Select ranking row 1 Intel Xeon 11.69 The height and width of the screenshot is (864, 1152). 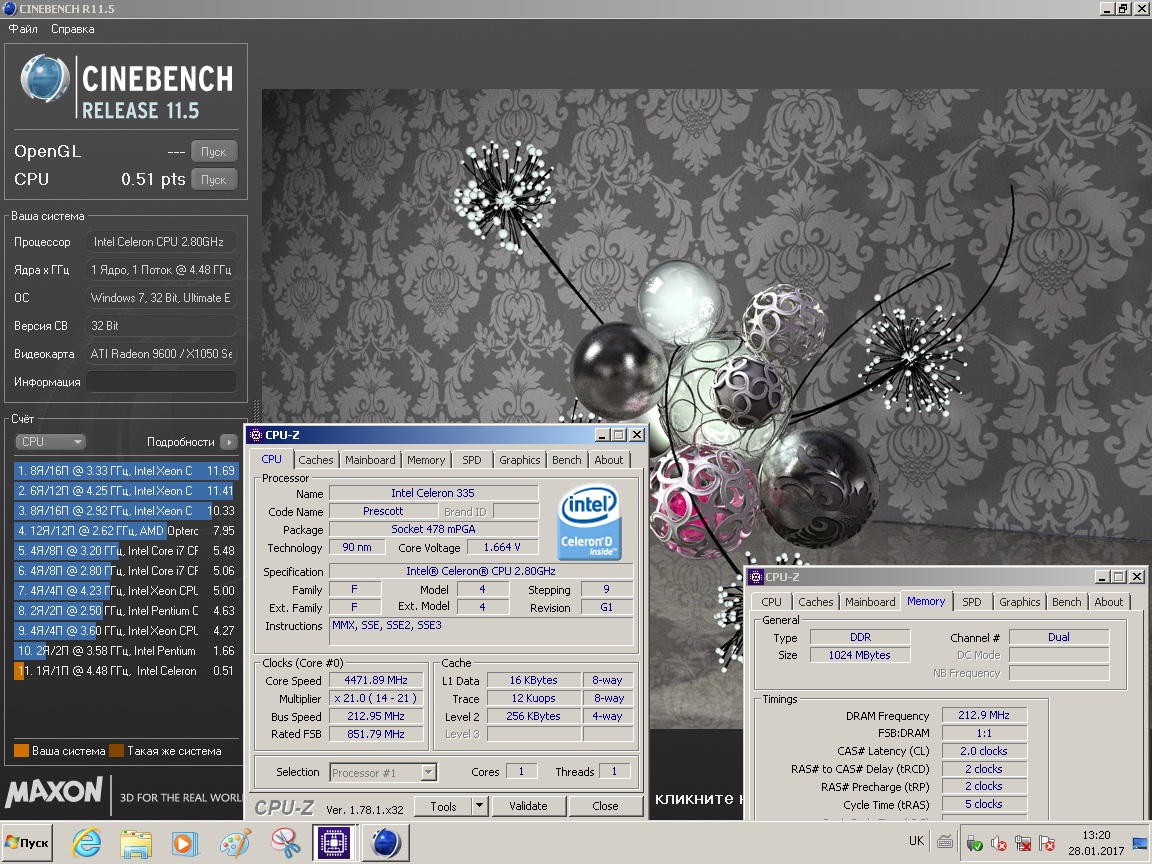(126, 470)
